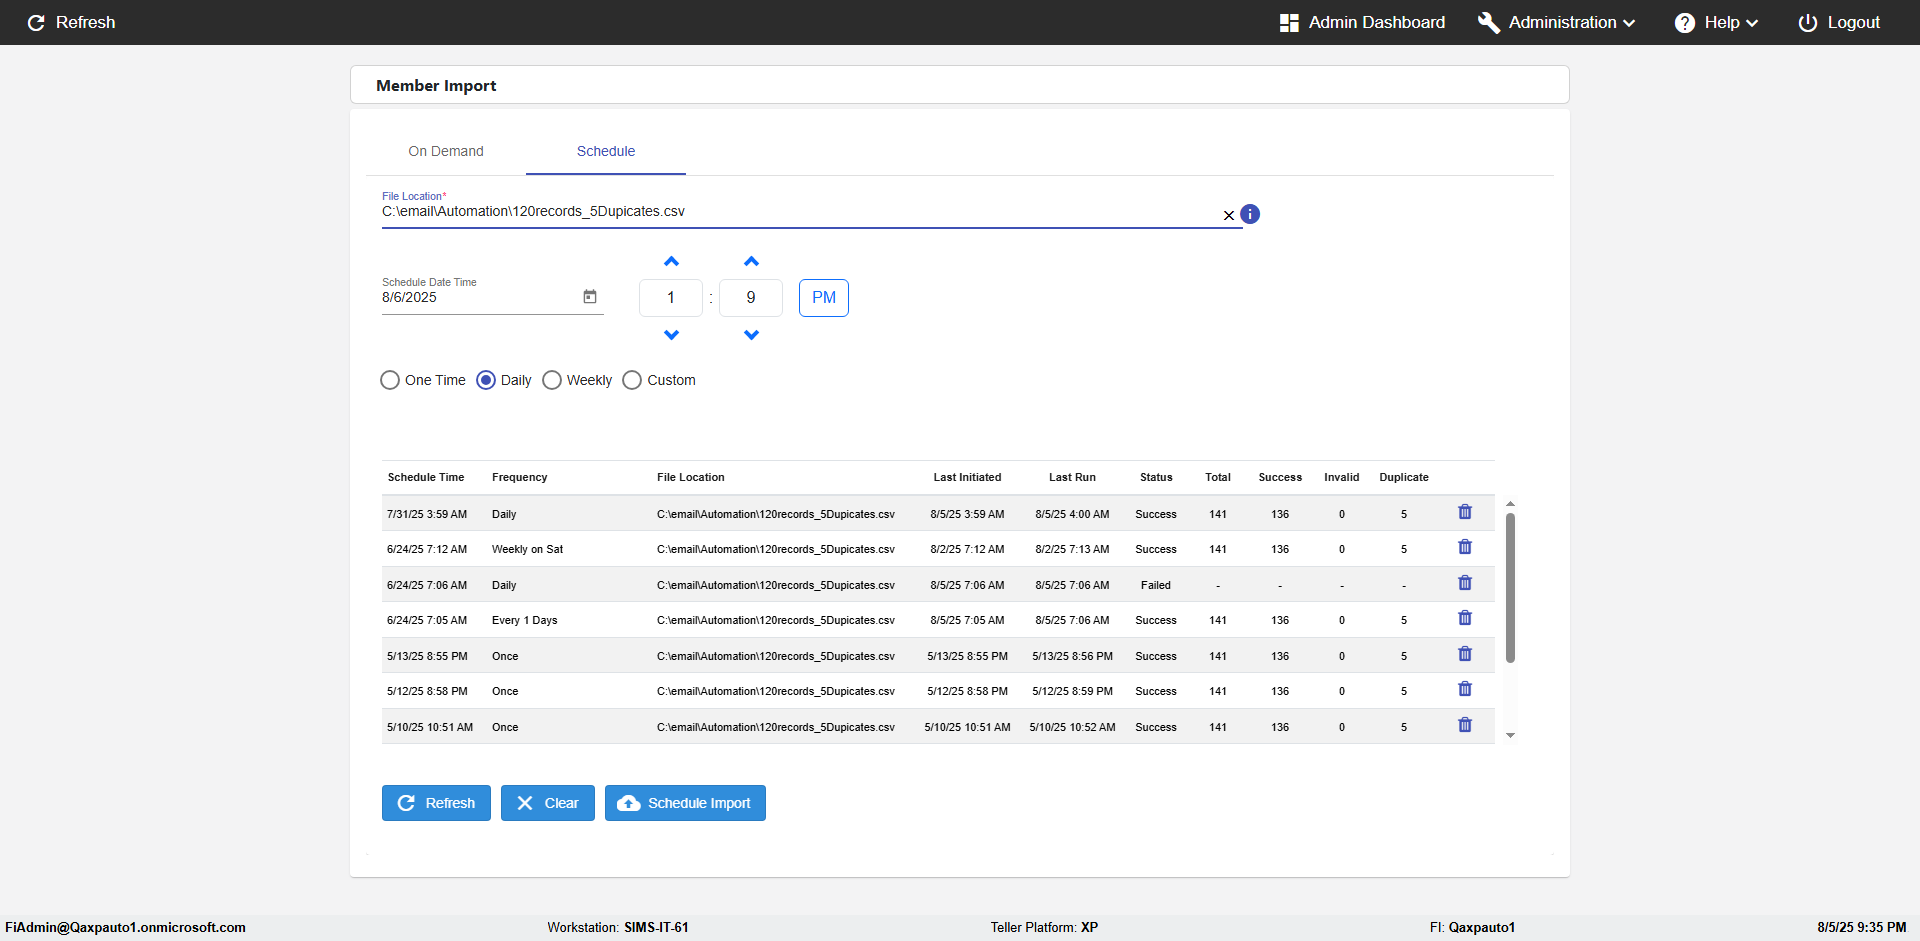Delete the 7/31/25 3:59 AM schedule row

[x=1465, y=512]
